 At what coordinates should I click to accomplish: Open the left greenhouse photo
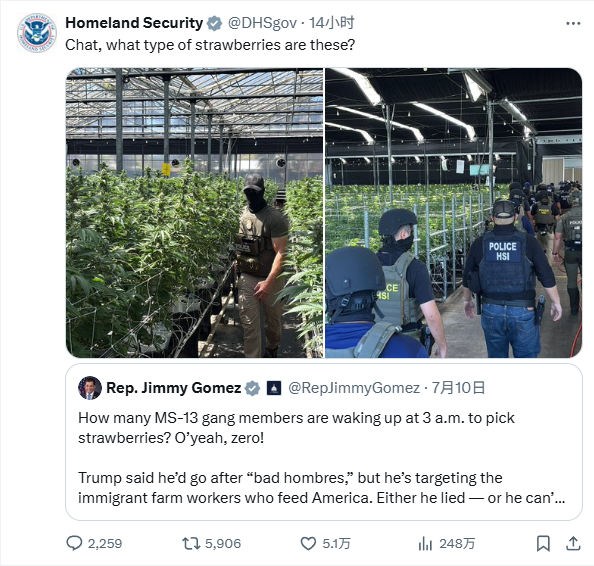click(x=194, y=213)
